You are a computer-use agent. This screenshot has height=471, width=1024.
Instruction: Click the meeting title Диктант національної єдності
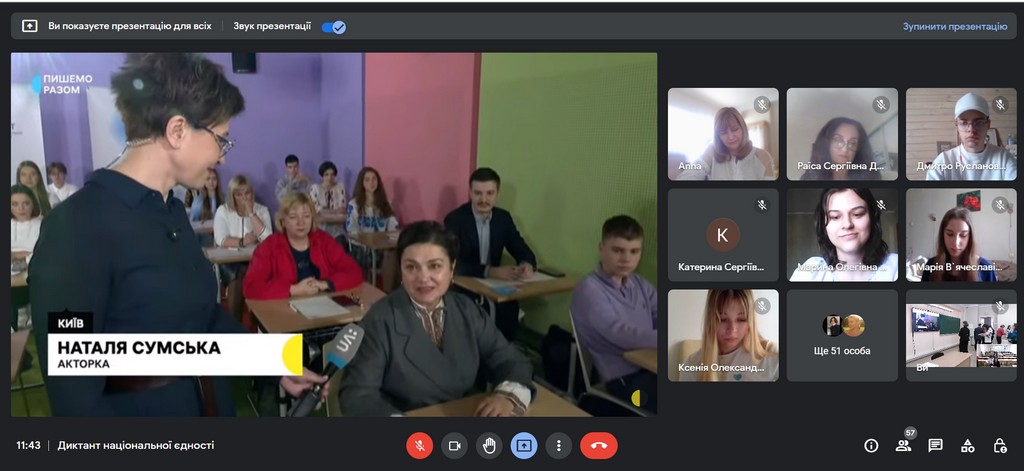(136, 446)
